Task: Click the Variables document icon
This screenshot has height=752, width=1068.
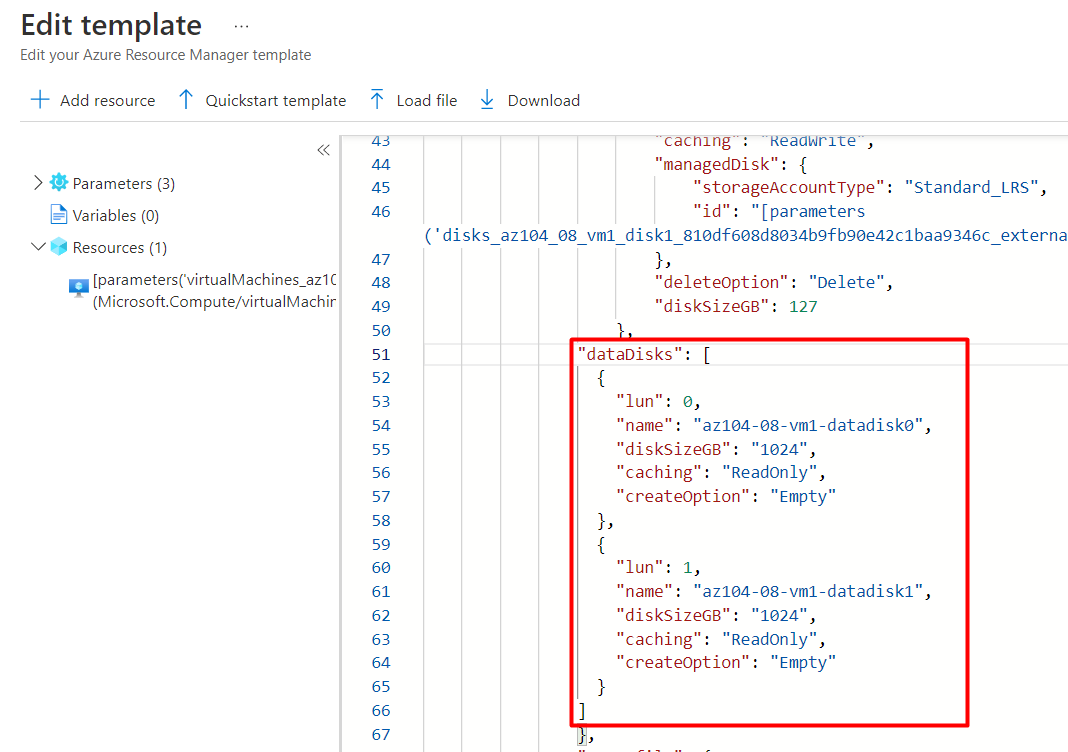Action: (59, 215)
